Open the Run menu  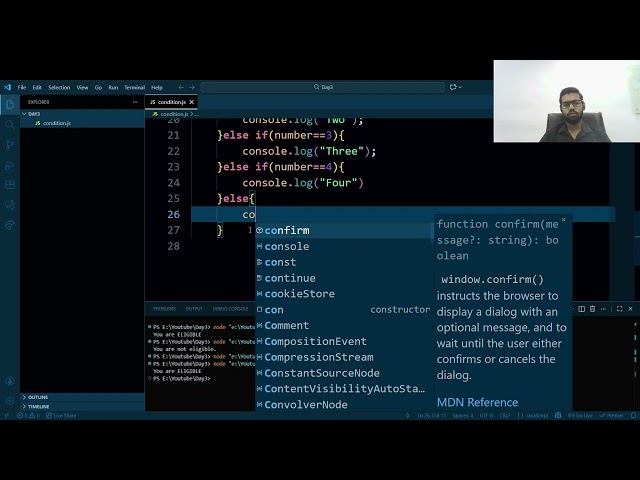click(x=113, y=87)
